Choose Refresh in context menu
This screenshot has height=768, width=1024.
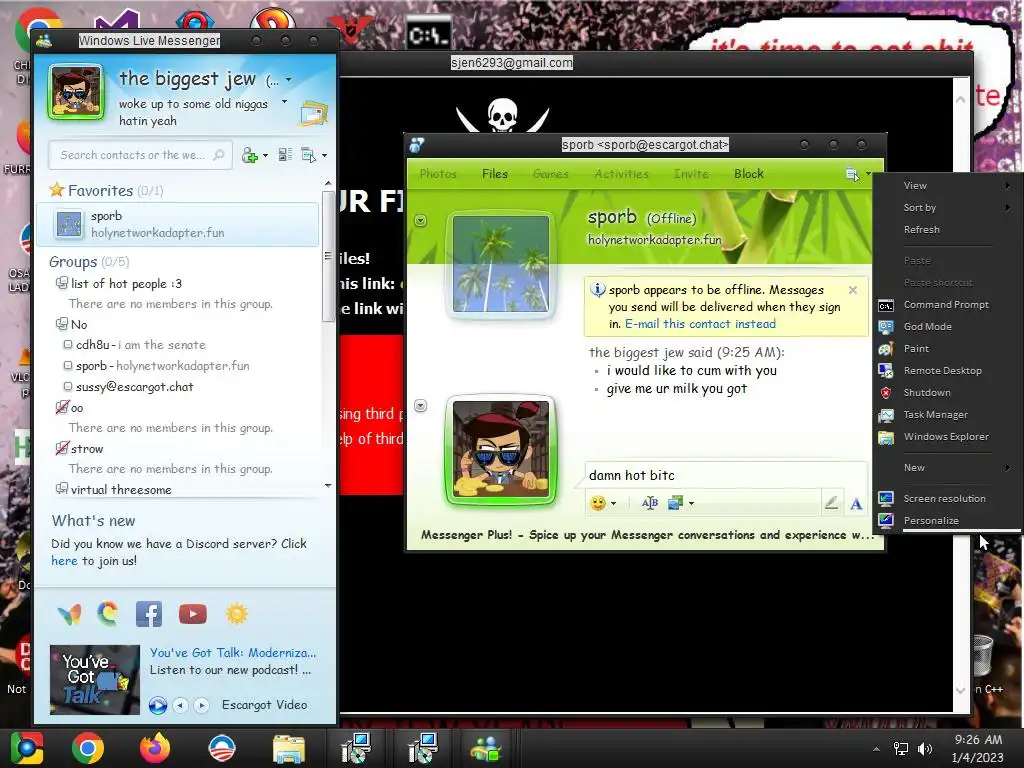coord(945,230)
